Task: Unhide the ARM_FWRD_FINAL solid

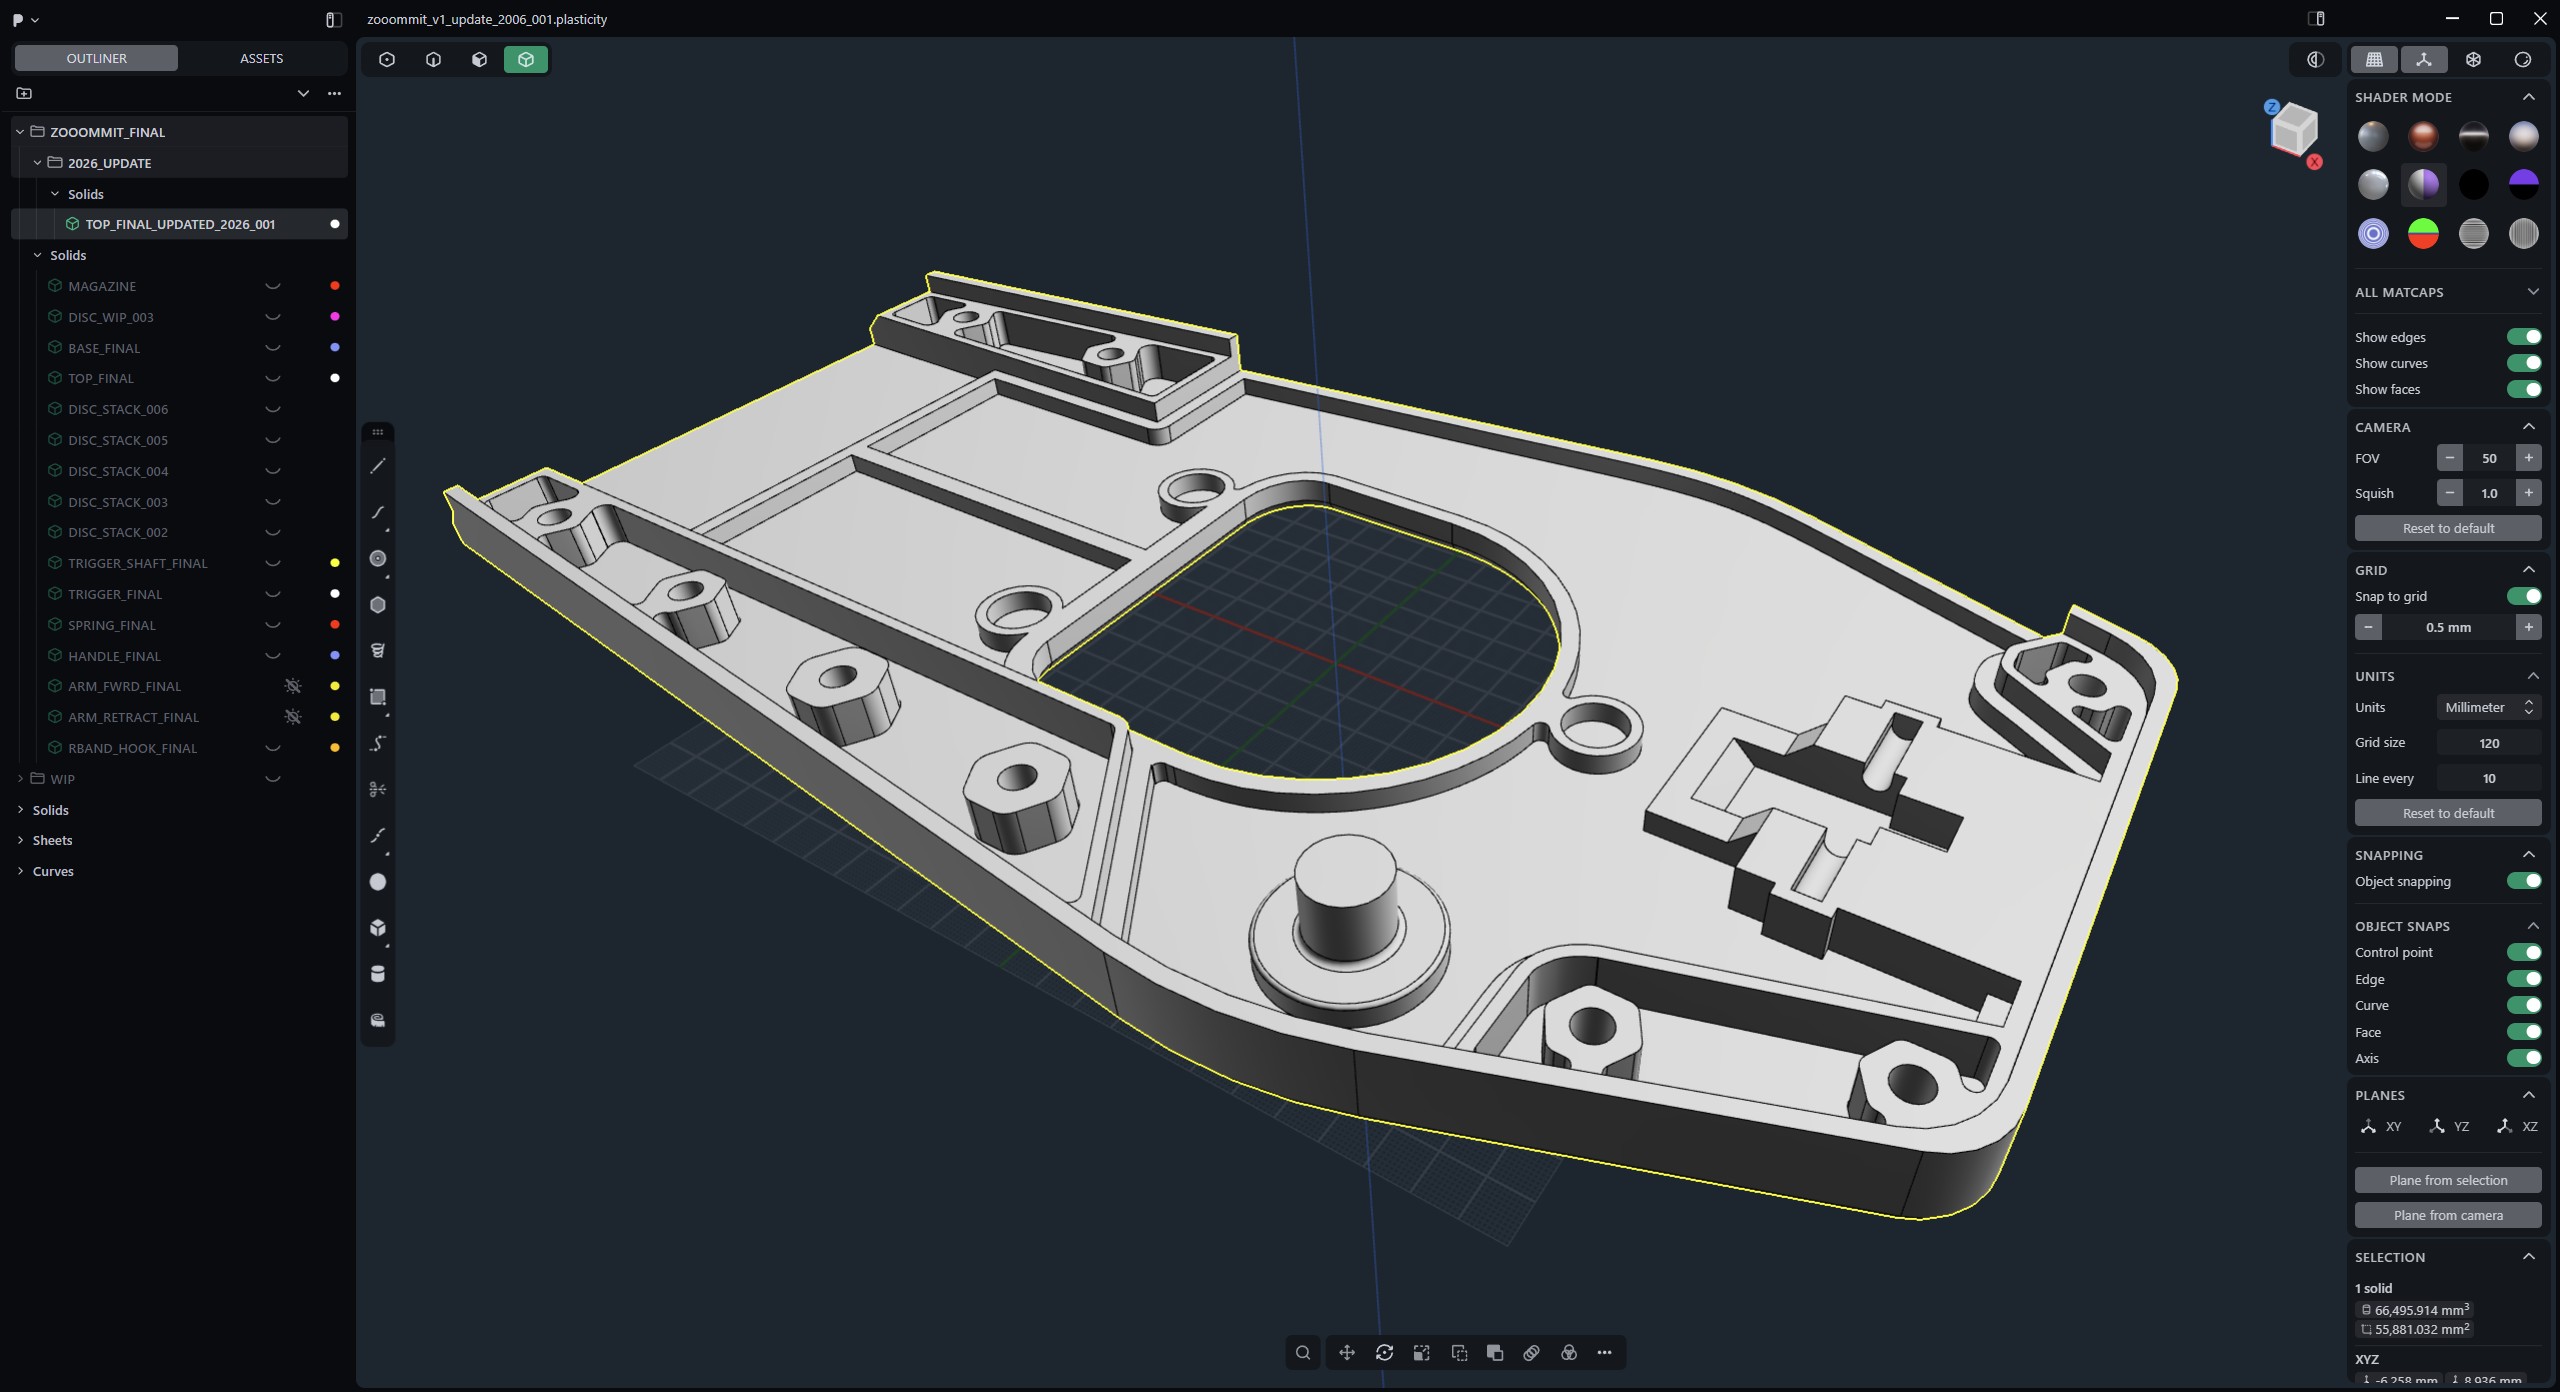Action: (x=292, y=686)
